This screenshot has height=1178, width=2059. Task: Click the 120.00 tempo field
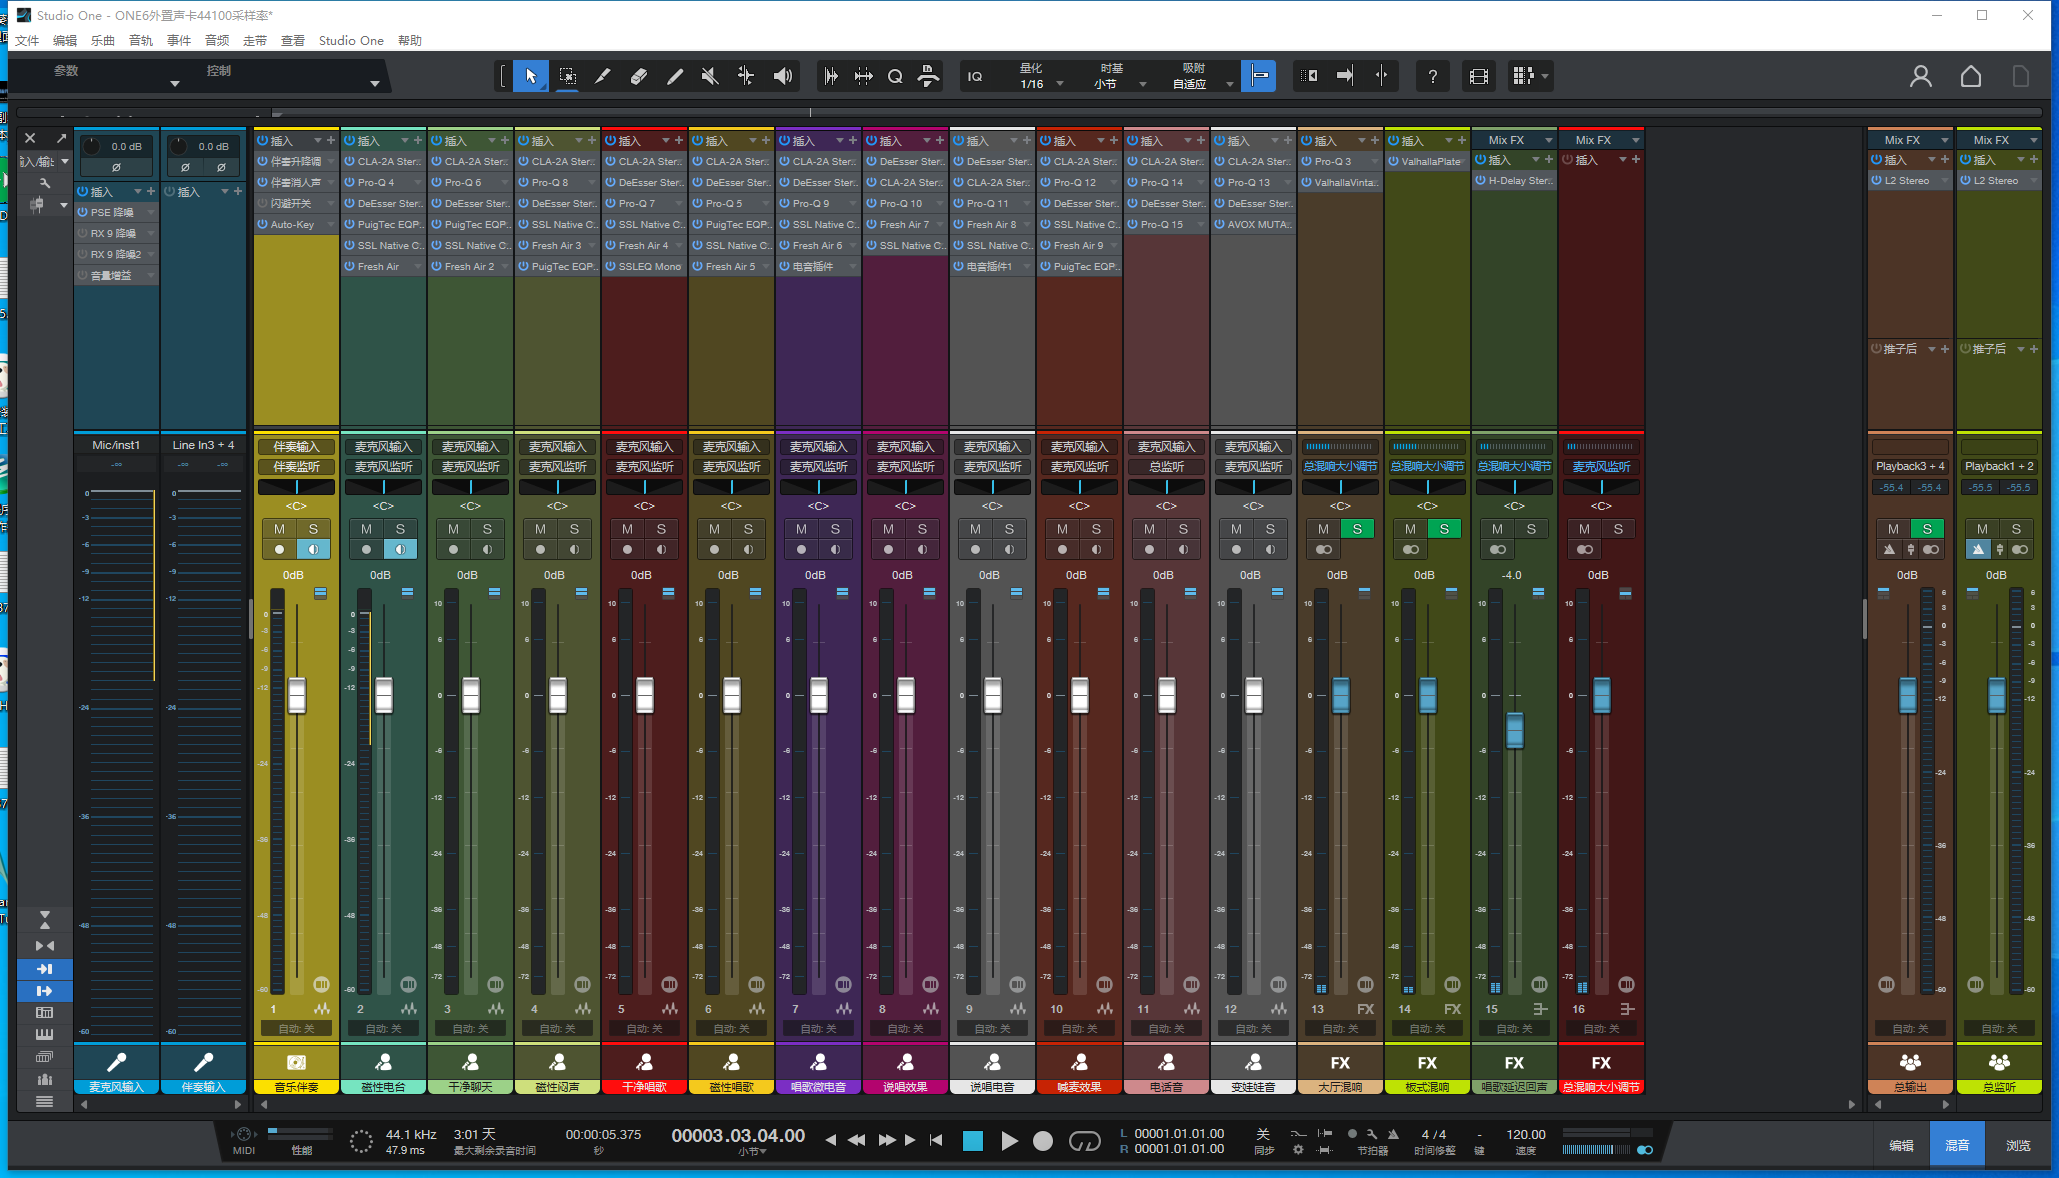pyautogui.click(x=1525, y=1134)
